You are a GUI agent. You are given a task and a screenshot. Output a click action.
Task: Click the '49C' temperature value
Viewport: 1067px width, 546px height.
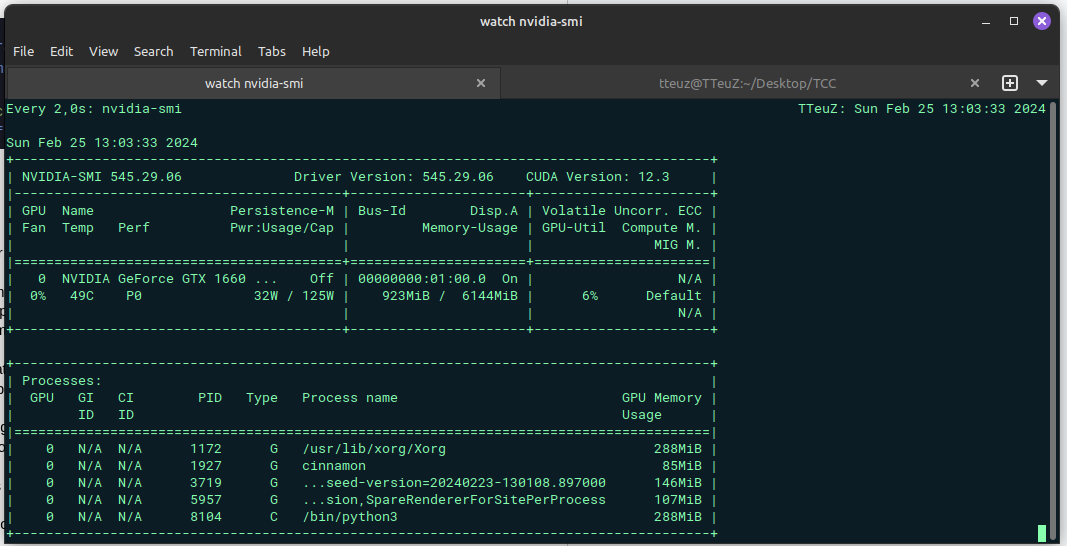pos(82,295)
